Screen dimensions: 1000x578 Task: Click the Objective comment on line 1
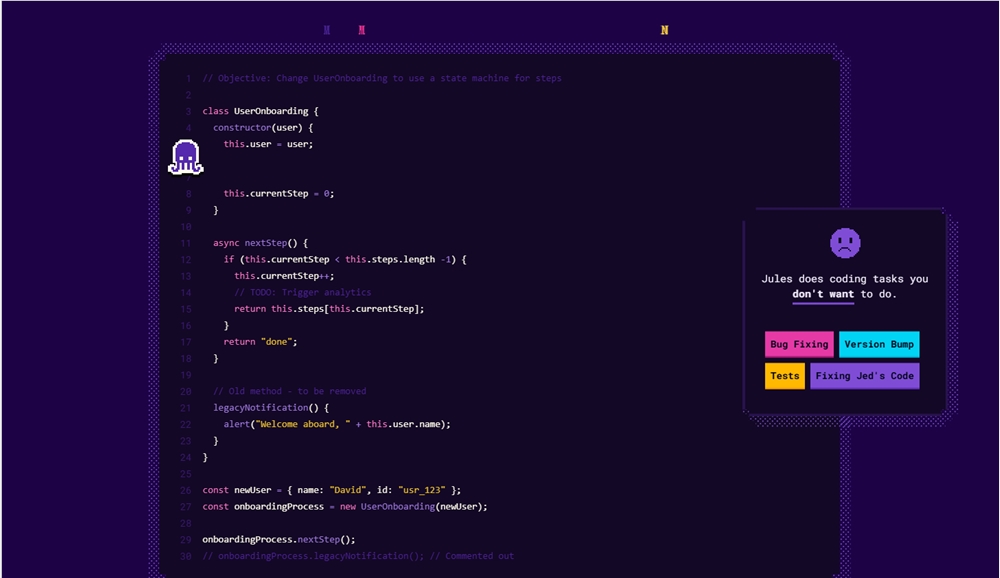382,78
